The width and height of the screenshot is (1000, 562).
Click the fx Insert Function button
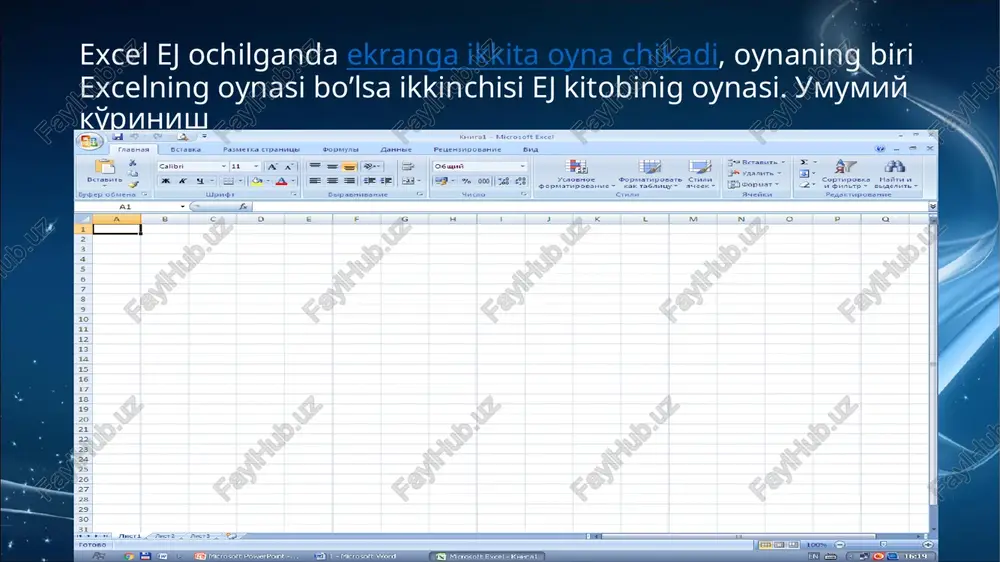coord(242,207)
